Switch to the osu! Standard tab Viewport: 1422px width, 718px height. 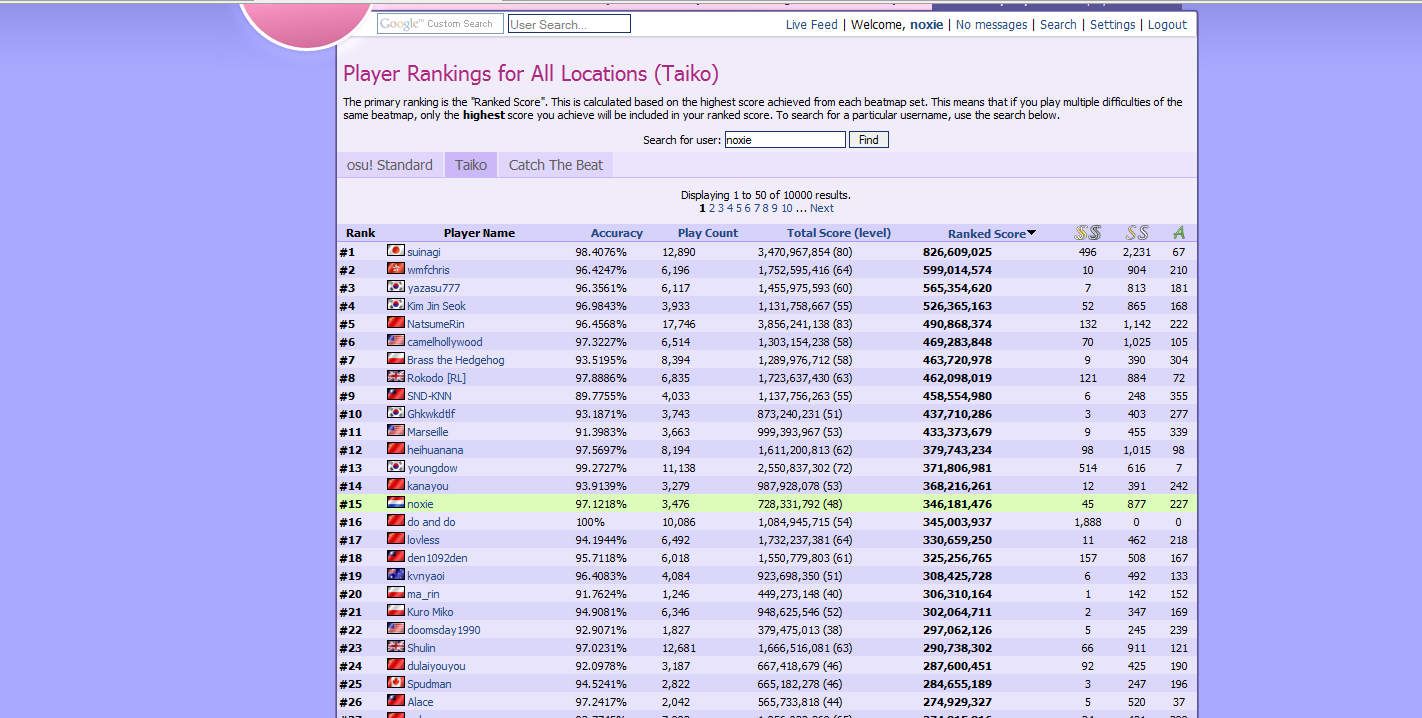click(x=390, y=165)
